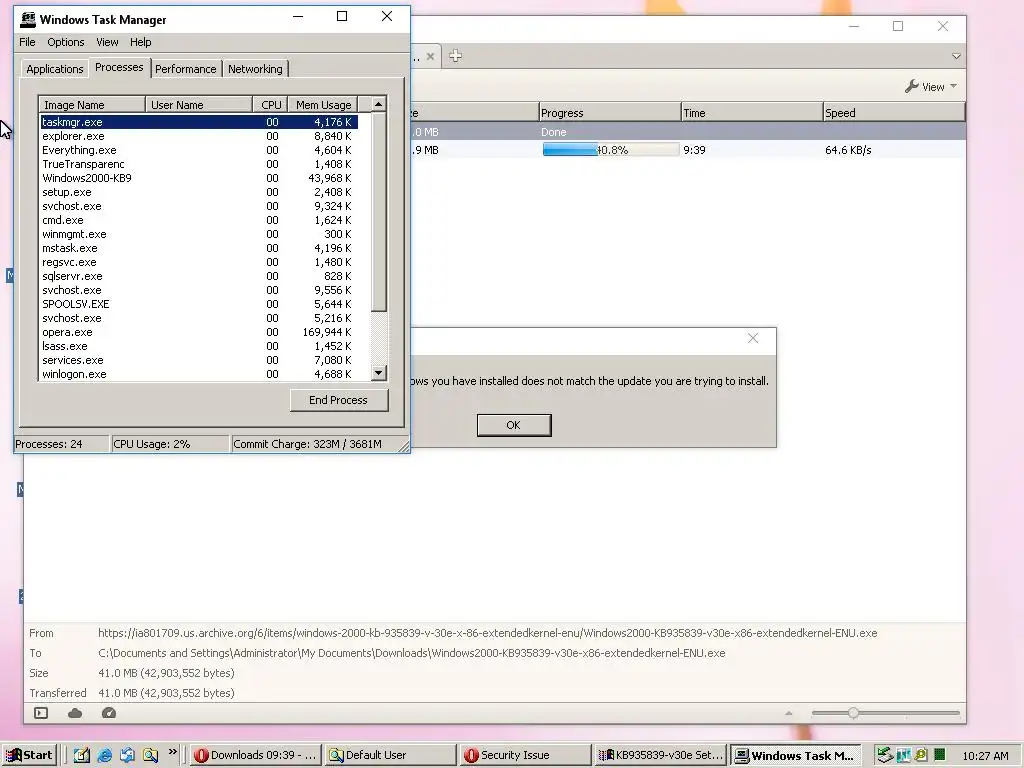Toggle the Opera panel icon in status bar

tap(41, 713)
